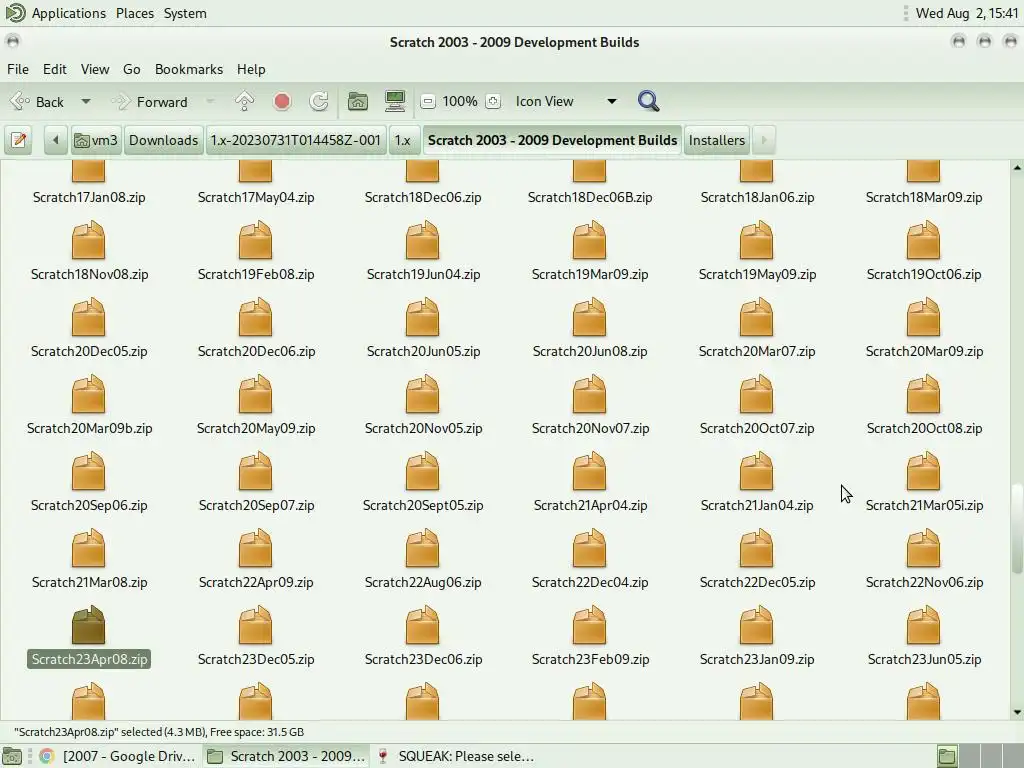Open the Icon View mode dropdown
The height and width of the screenshot is (768, 1024).
(x=566, y=101)
